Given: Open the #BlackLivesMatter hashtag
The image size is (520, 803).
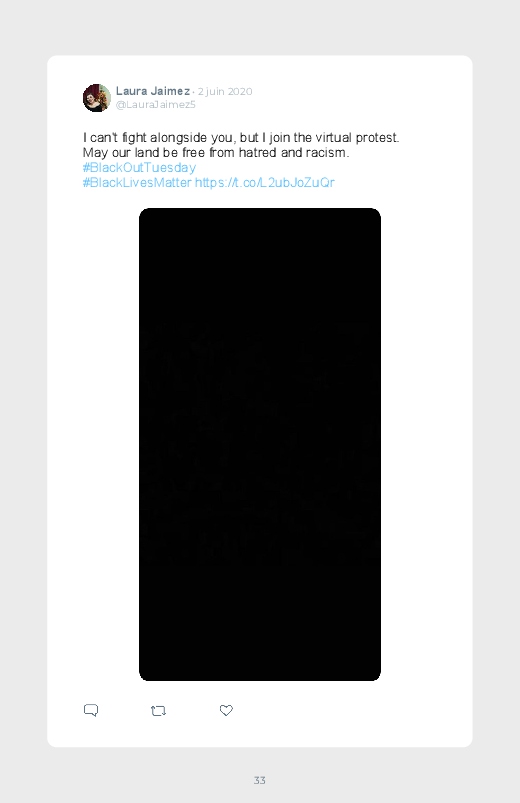Looking at the screenshot, I should pyautogui.click(x=137, y=182).
